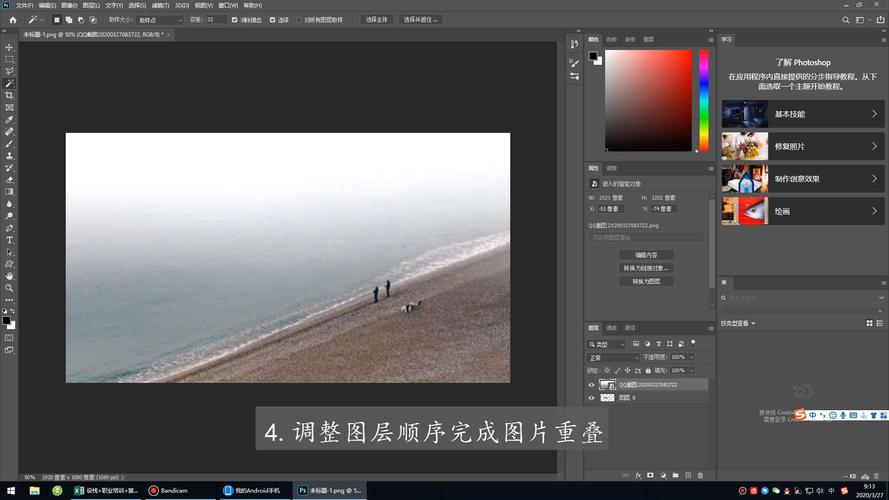Toggle the 消除锯齿 (anti-alias) checkbox
Image resolution: width=889 pixels, height=500 pixels.
[x=235, y=19]
